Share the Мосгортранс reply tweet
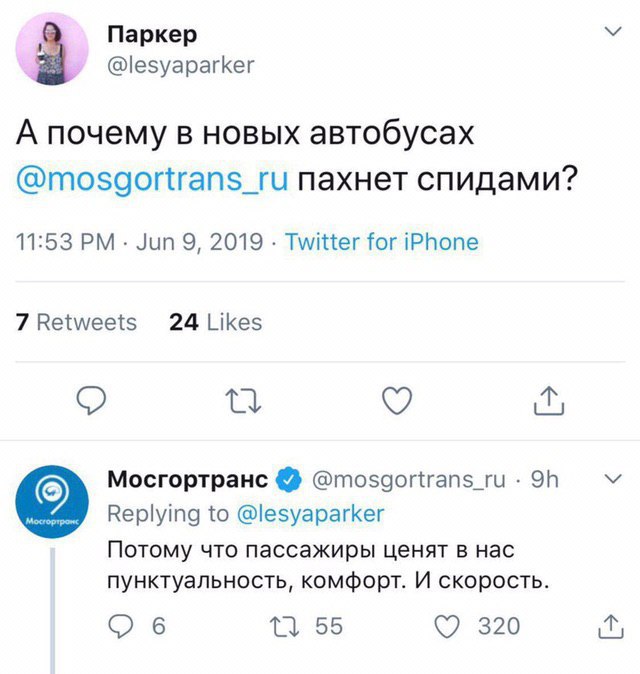This screenshot has width=640, height=674. coord(609,626)
